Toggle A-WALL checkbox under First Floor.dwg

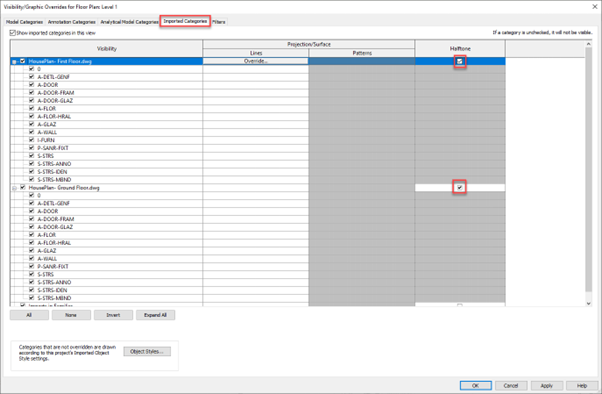click(31, 132)
